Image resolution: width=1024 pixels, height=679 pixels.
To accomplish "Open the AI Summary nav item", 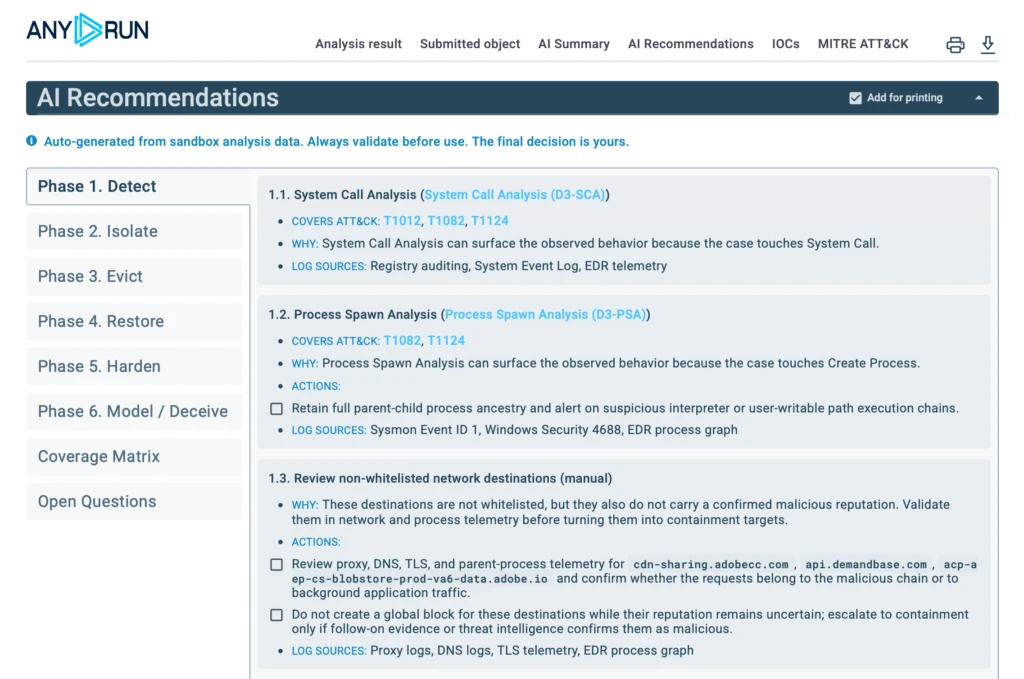I will [574, 44].
